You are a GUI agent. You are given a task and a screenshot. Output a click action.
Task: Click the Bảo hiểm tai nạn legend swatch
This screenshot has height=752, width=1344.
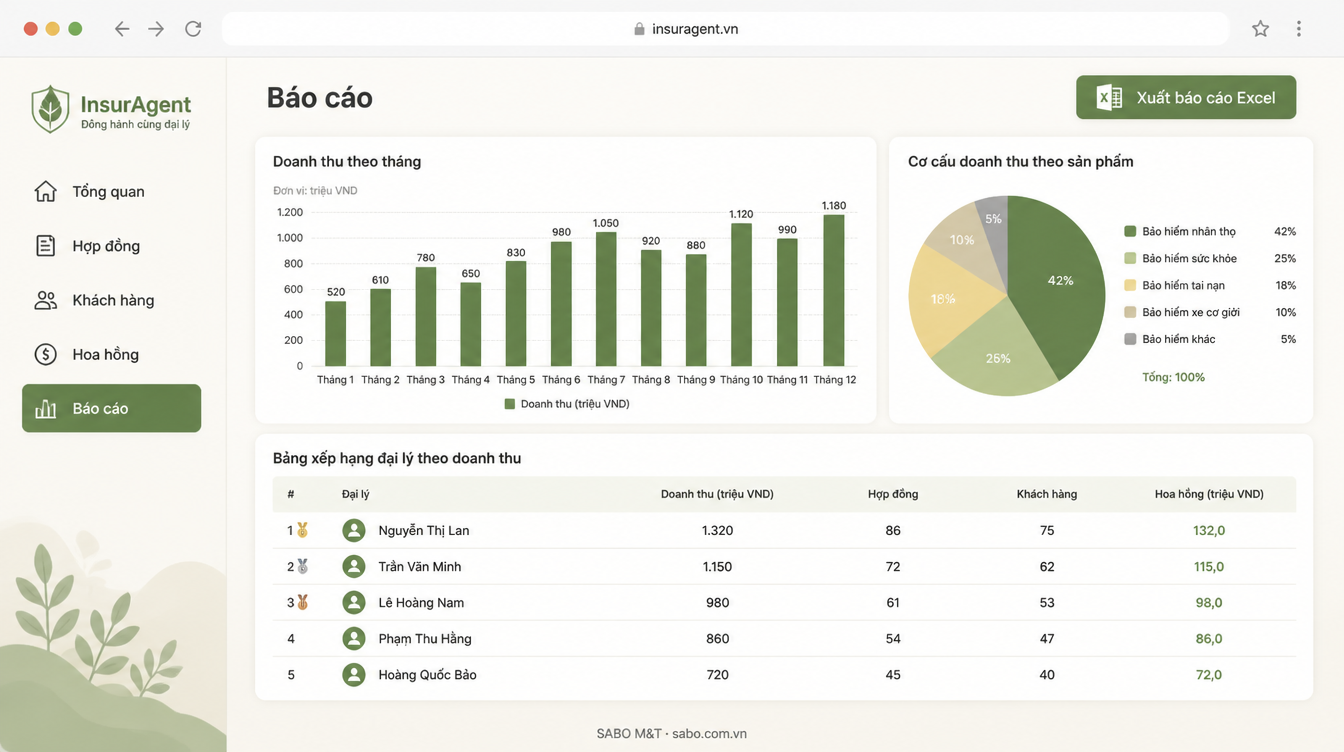1130,285
